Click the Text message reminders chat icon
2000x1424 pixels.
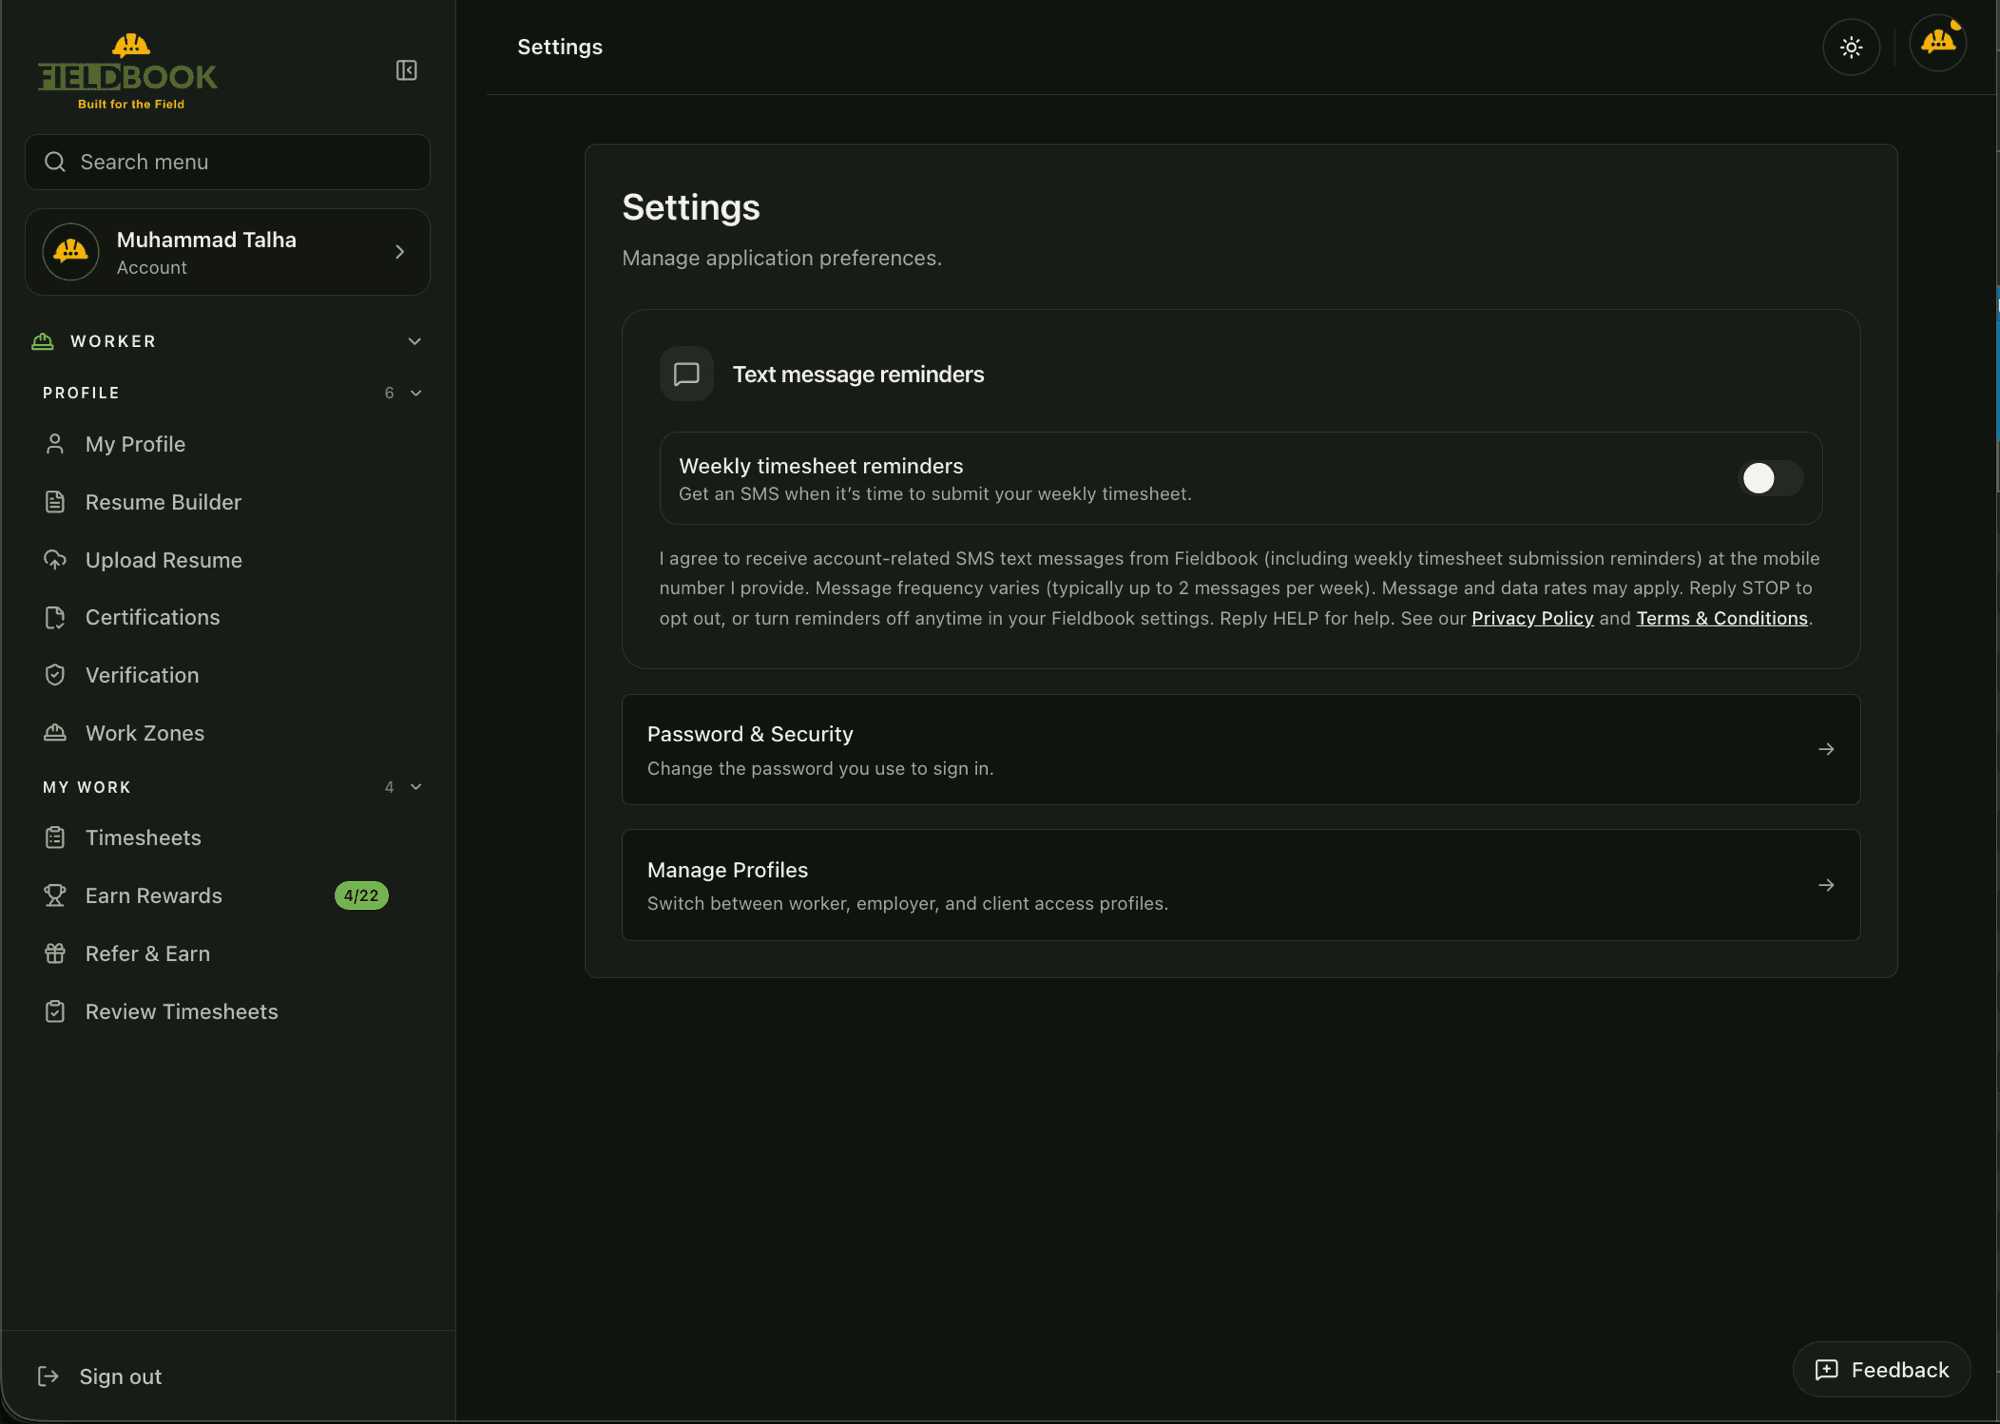(686, 374)
